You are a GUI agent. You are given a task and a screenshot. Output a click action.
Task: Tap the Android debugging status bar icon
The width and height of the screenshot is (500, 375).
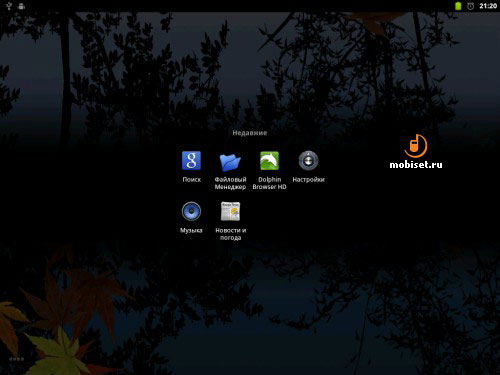point(21,6)
